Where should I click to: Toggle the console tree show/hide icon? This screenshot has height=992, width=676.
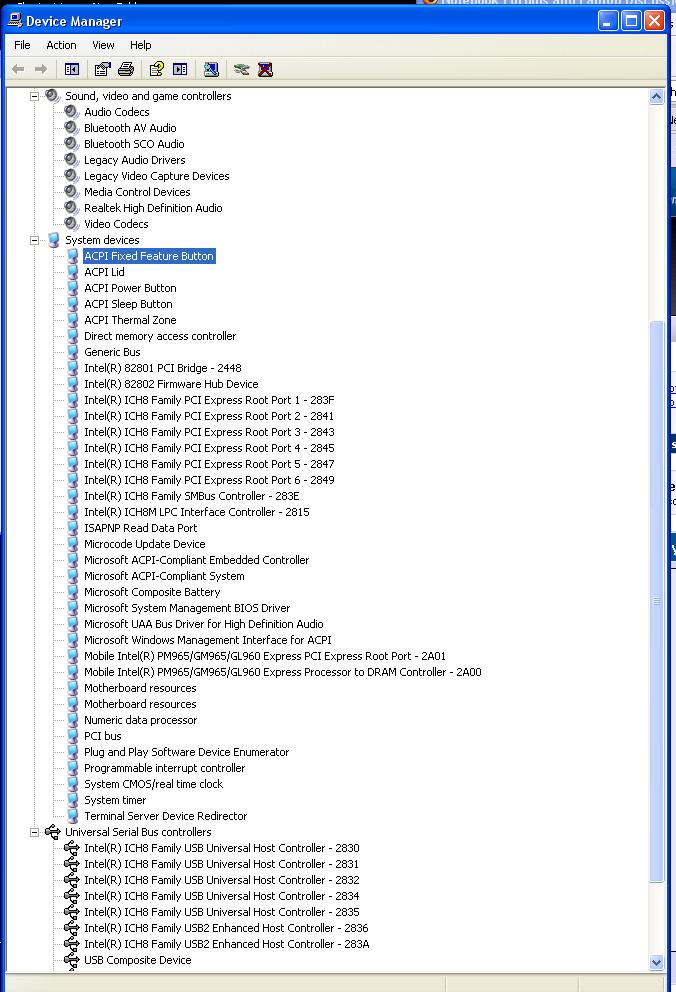click(72, 69)
